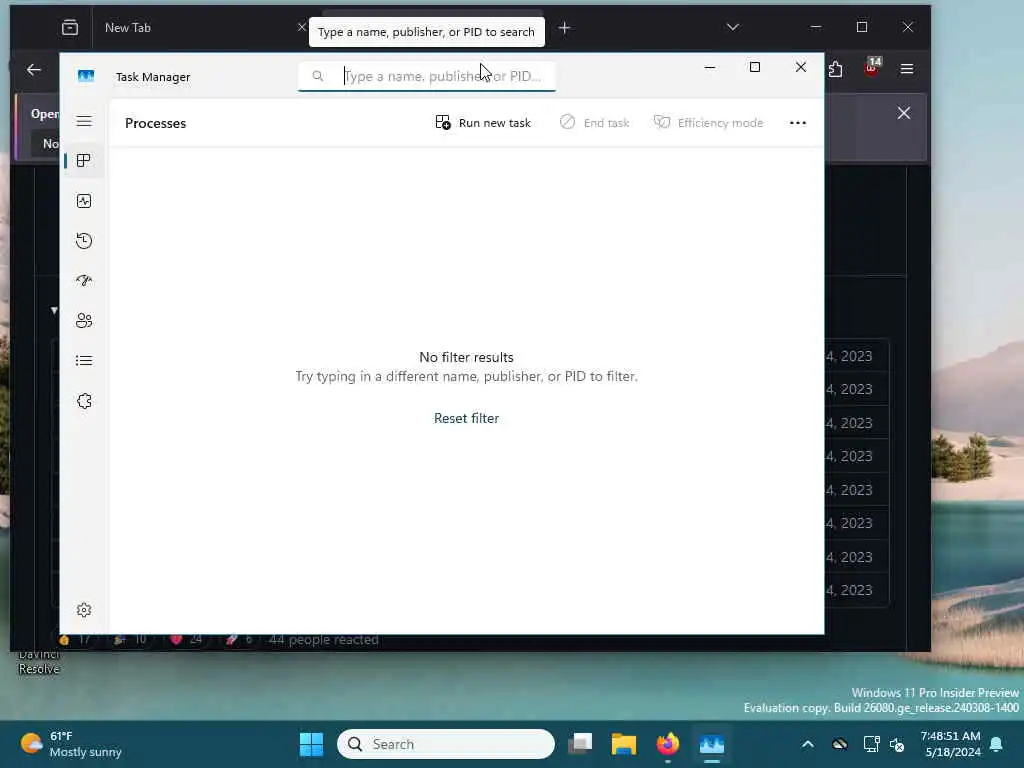Dismiss the browser notification bar with X
This screenshot has height=768, width=1024.
(904, 113)
